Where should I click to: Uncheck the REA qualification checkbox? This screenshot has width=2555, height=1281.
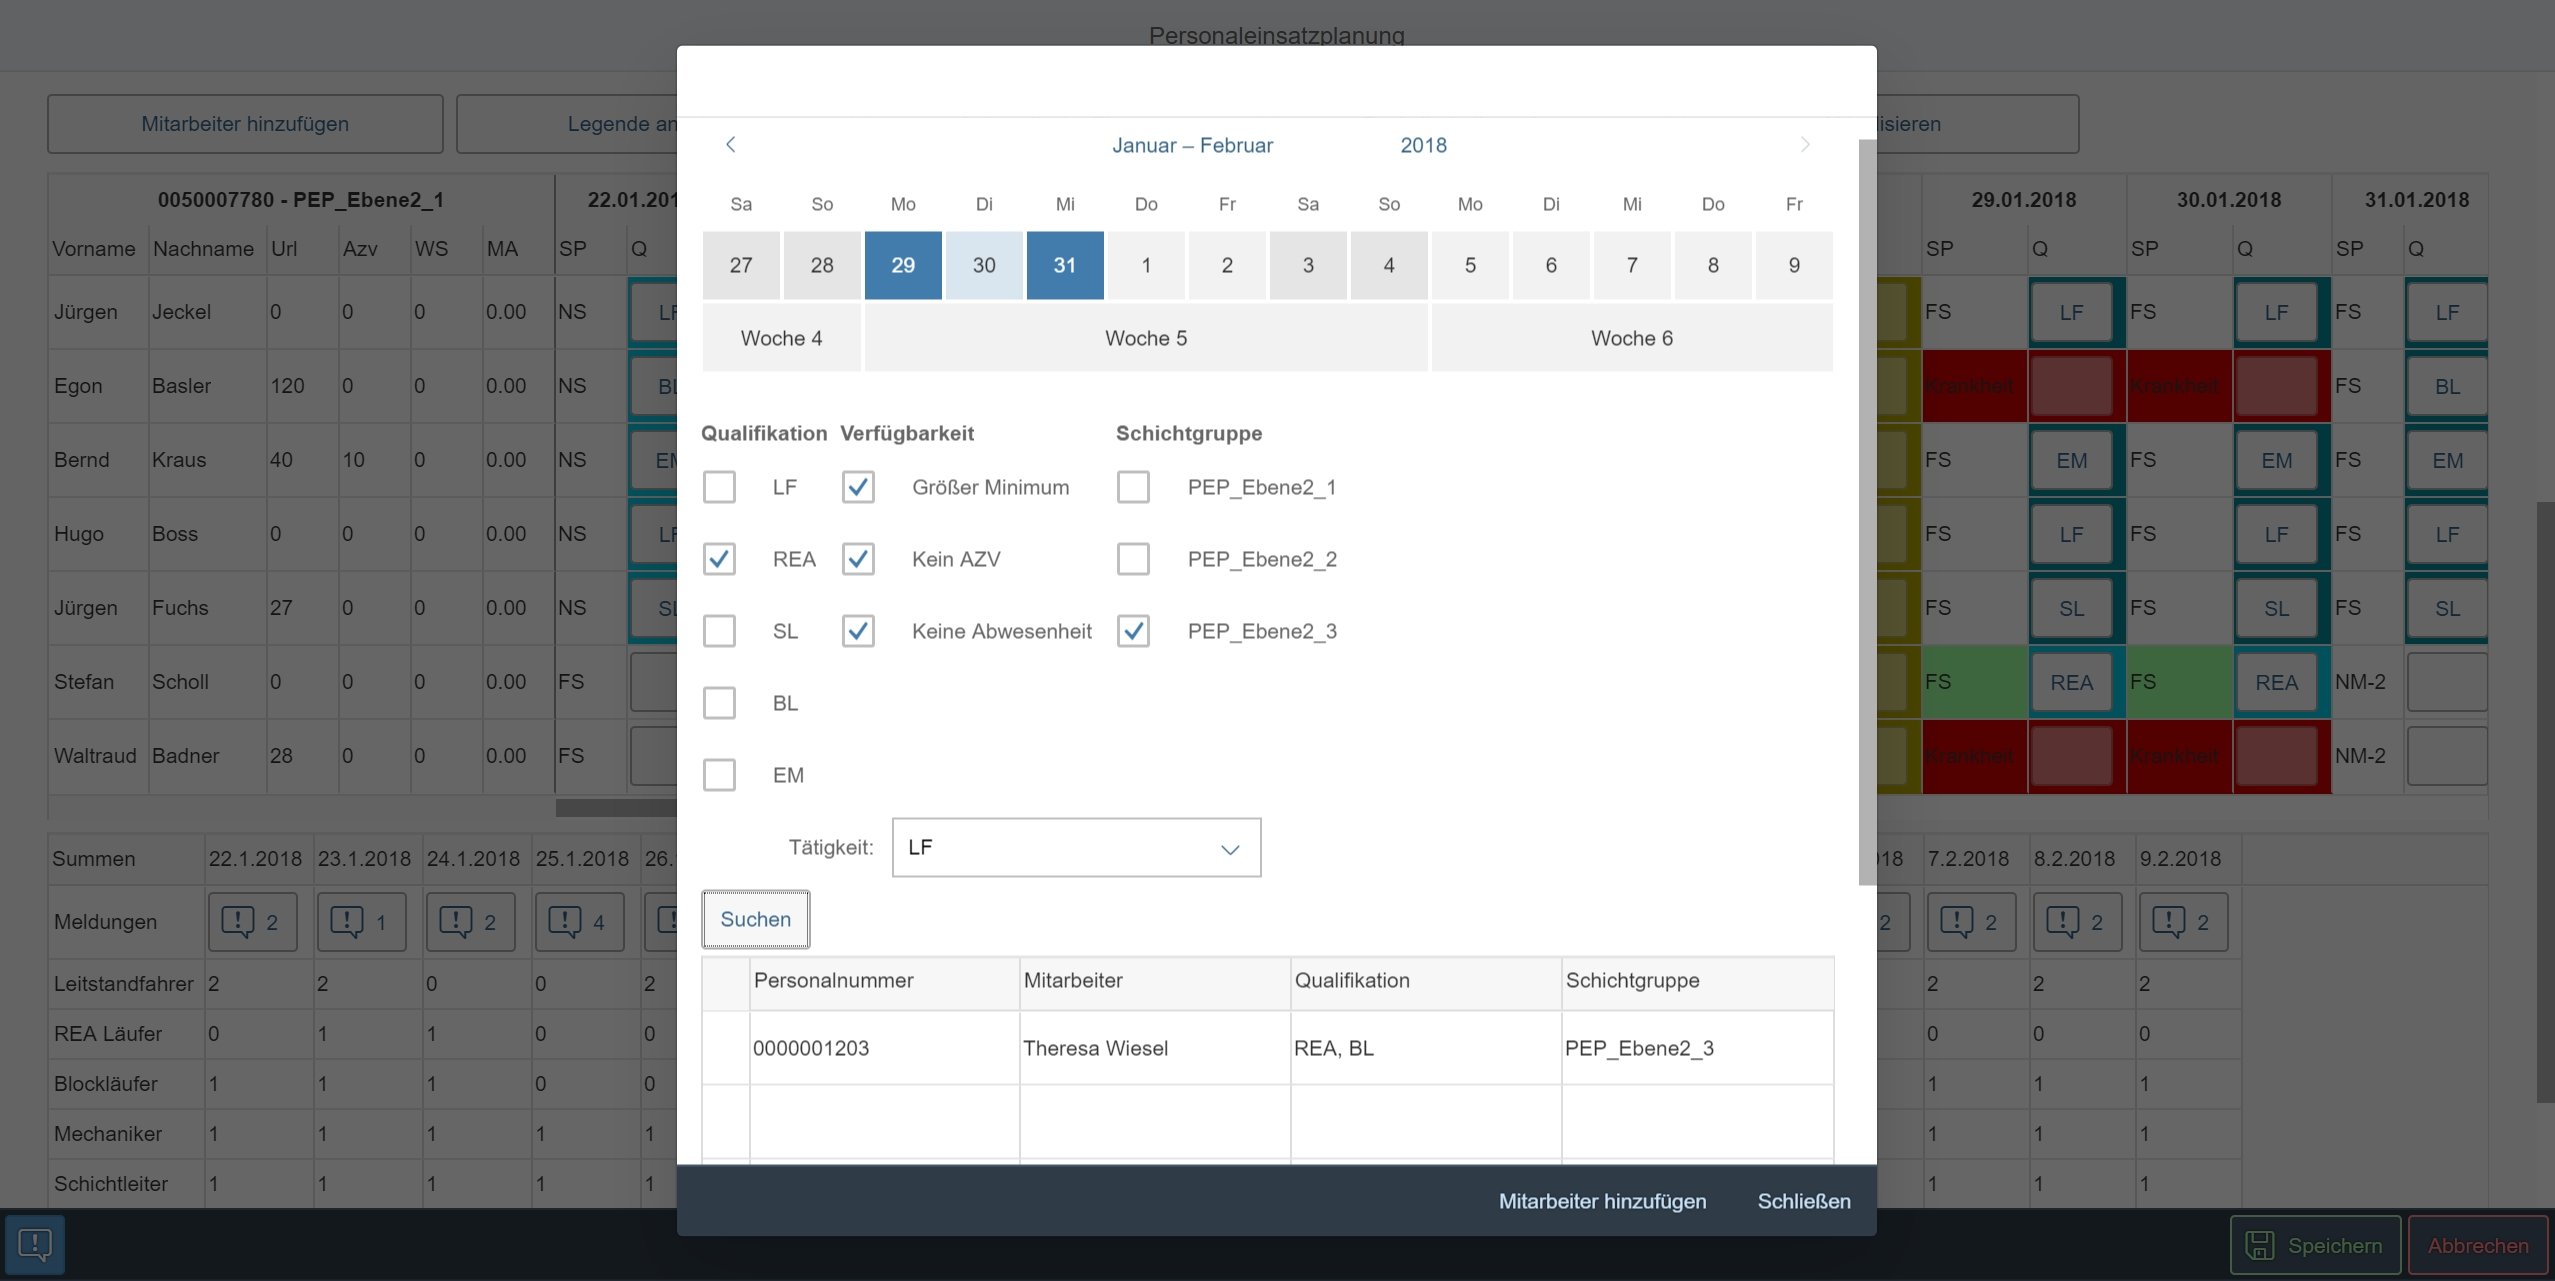coord(719,559)
